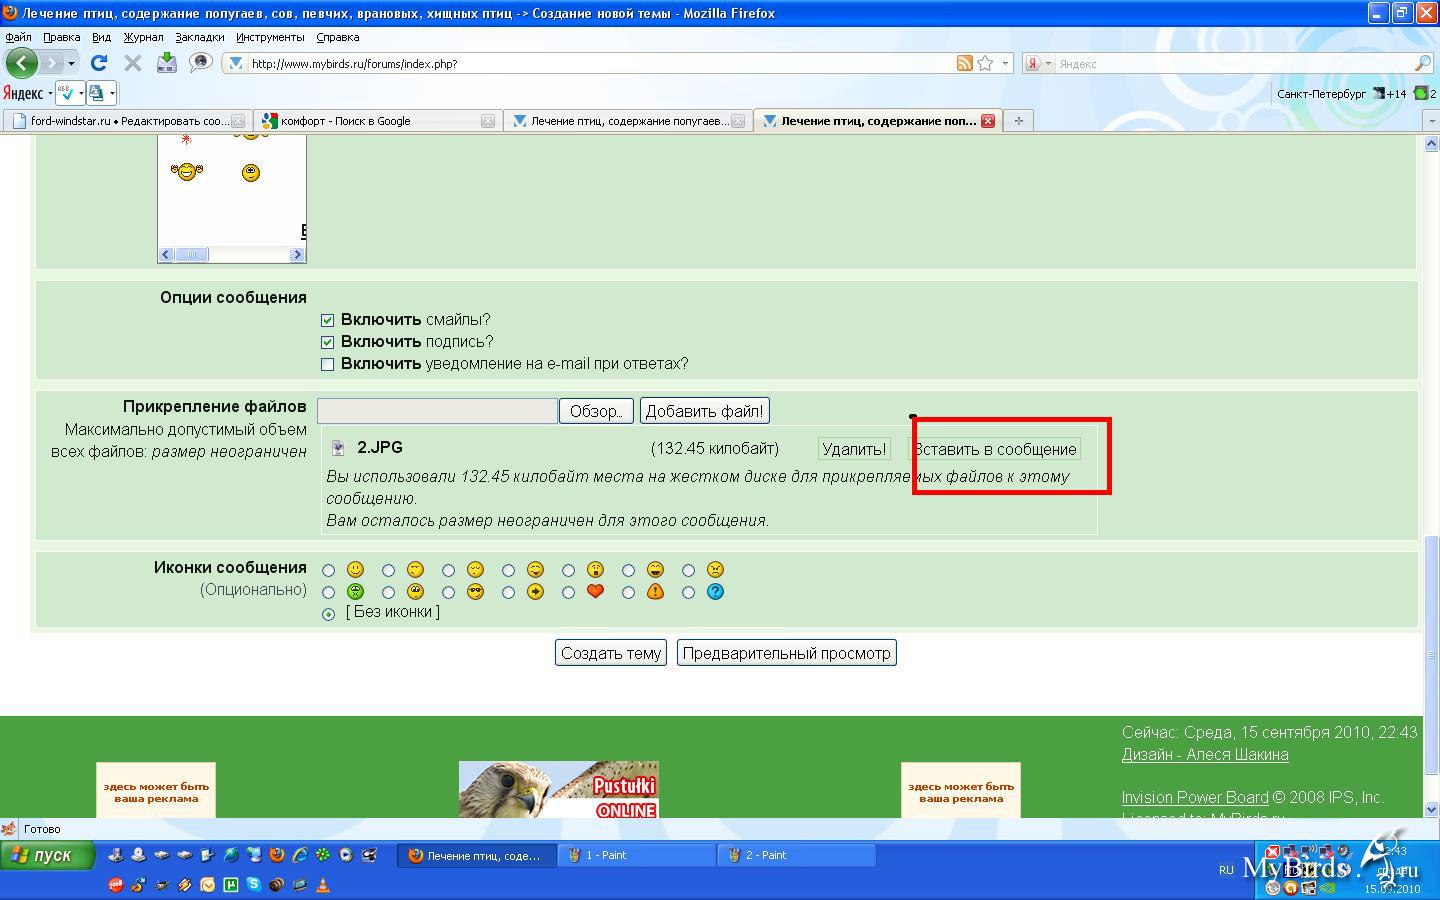
Task: Click the Создать тему button
Action: [611, 653]
